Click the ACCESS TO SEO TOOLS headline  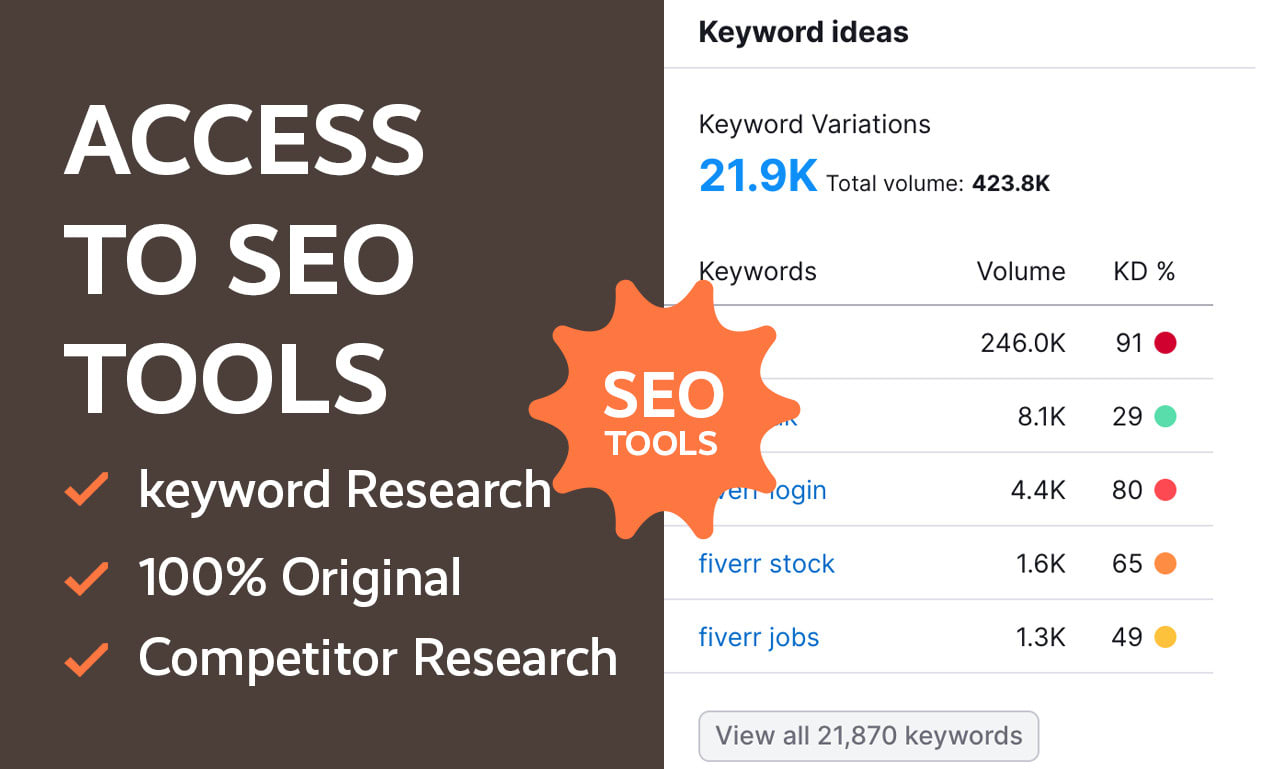point(245,260)
